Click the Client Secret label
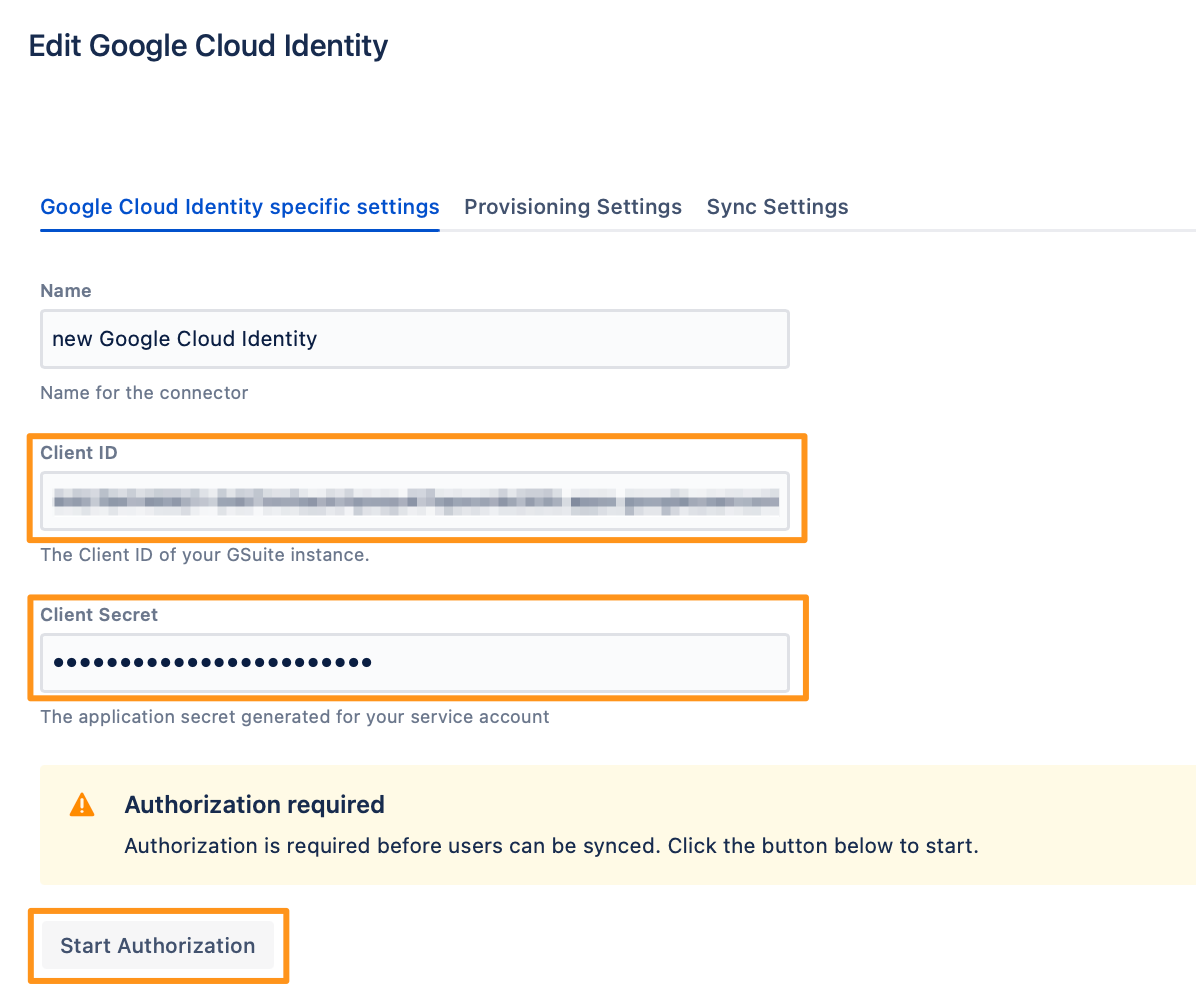1196x1004 pixels. (99, 615)
